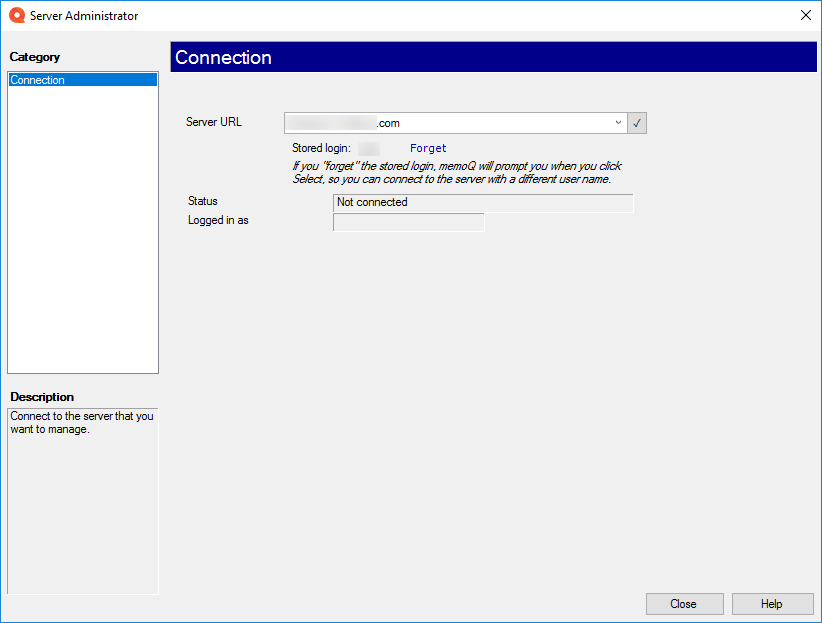Click the checkmark Select button beside Server URL

[637, 123]
